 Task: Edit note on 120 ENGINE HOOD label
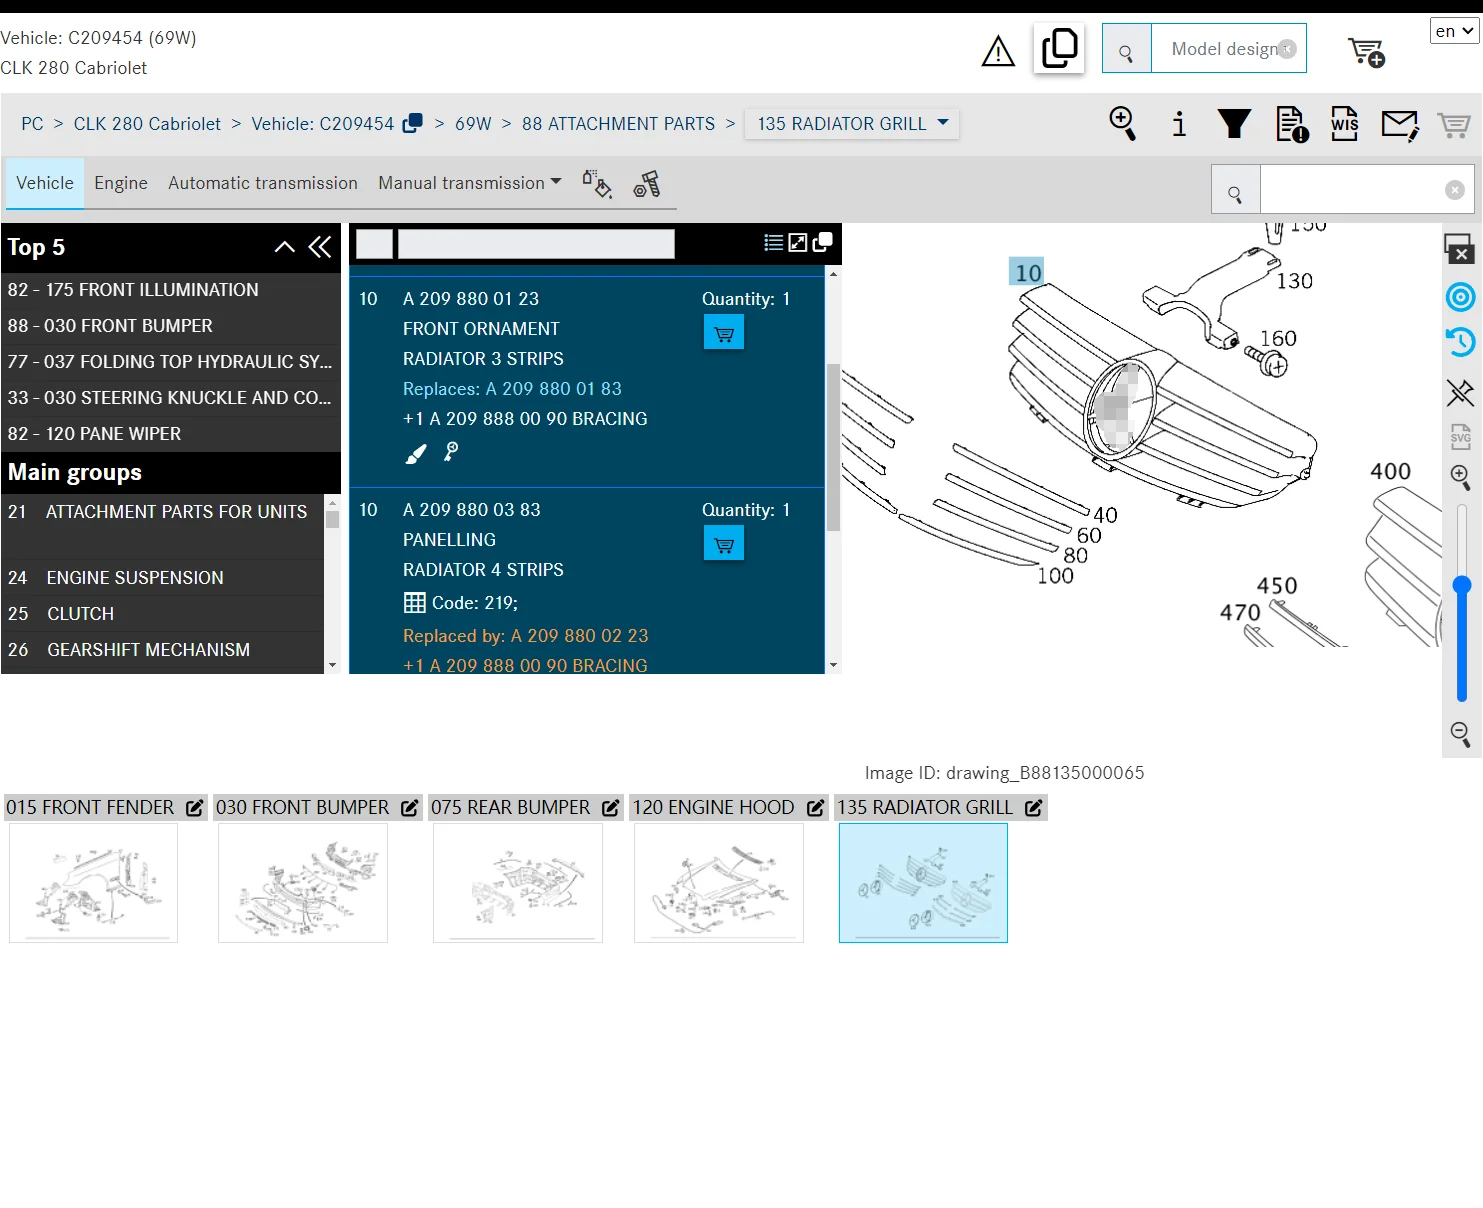pos(816,808)
